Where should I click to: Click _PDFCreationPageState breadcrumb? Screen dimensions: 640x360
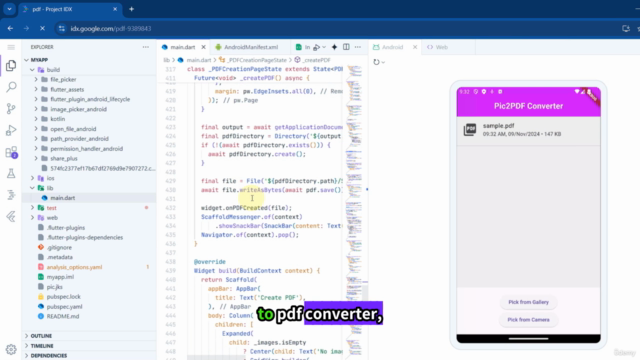pos(256,60)
